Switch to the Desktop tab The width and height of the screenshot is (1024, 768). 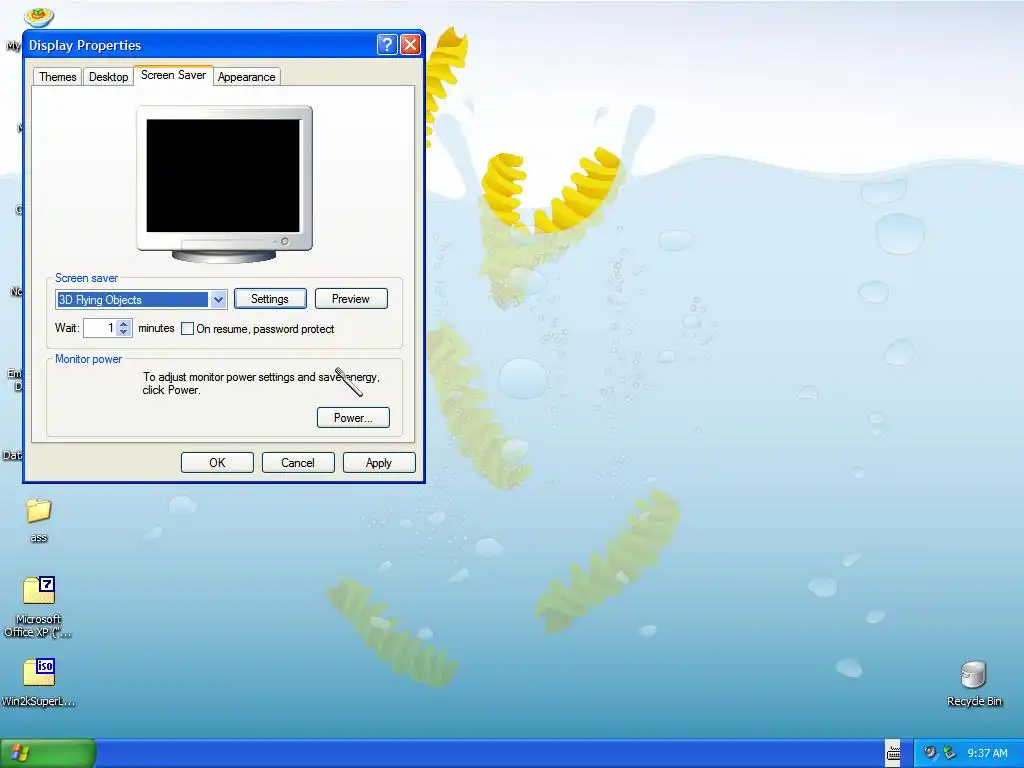coord(108,76)
